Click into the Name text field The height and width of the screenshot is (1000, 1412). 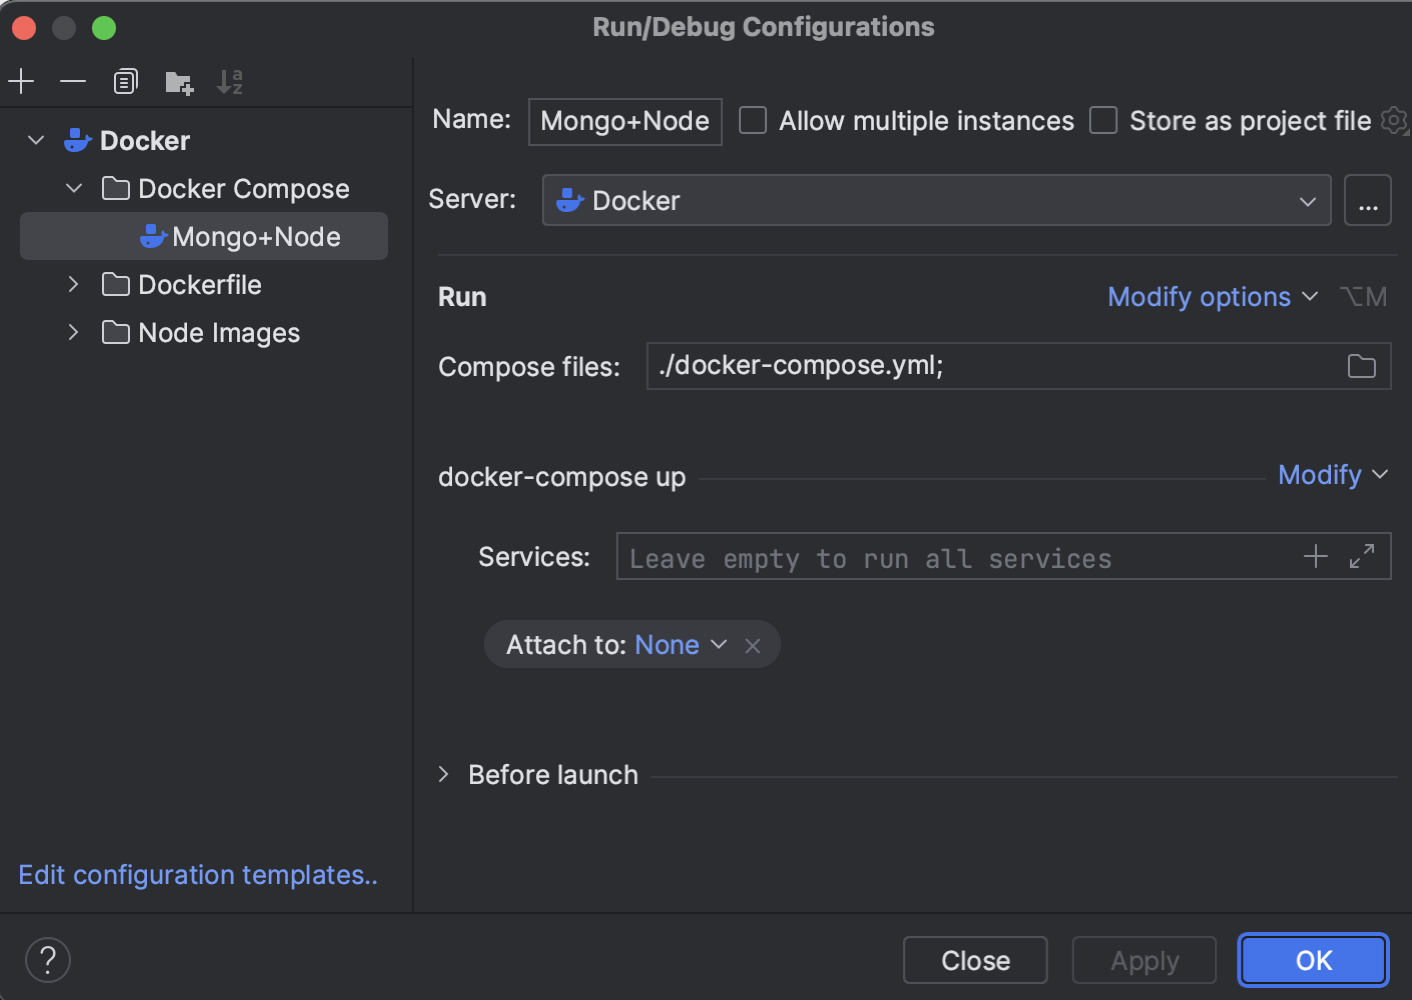(625, 121)
